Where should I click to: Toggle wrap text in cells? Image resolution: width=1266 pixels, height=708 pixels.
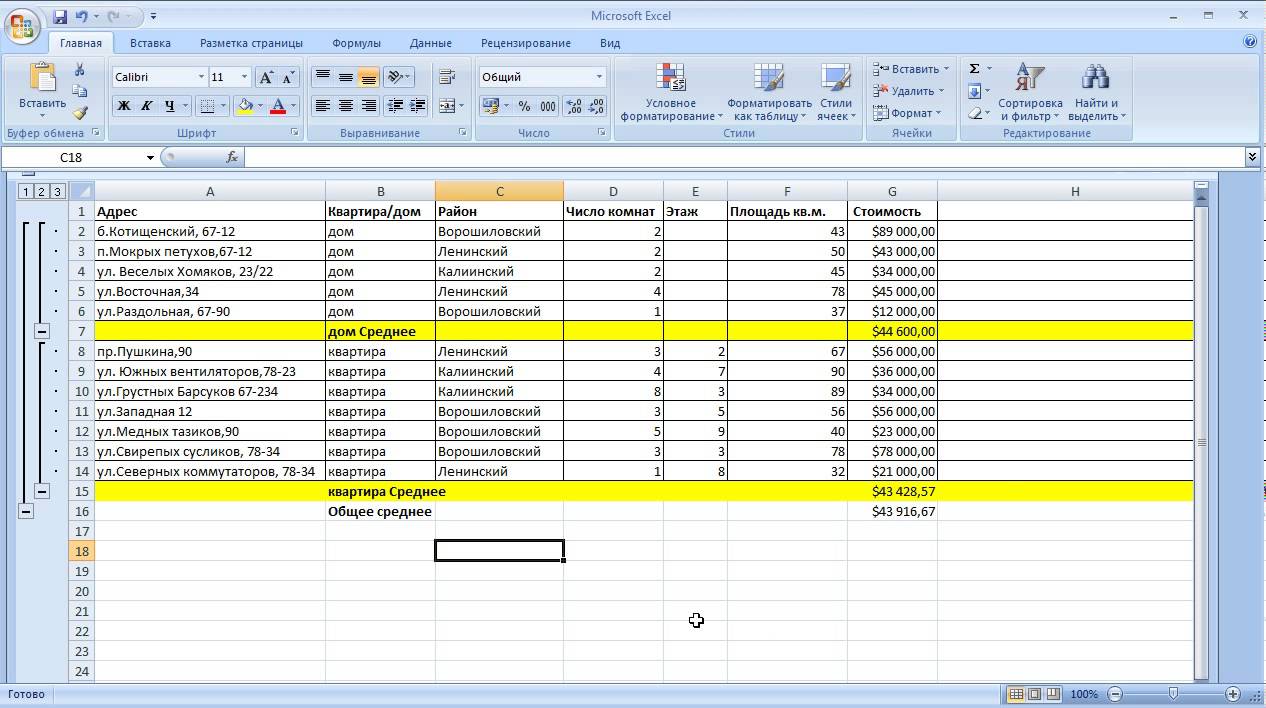click(447, 77)
